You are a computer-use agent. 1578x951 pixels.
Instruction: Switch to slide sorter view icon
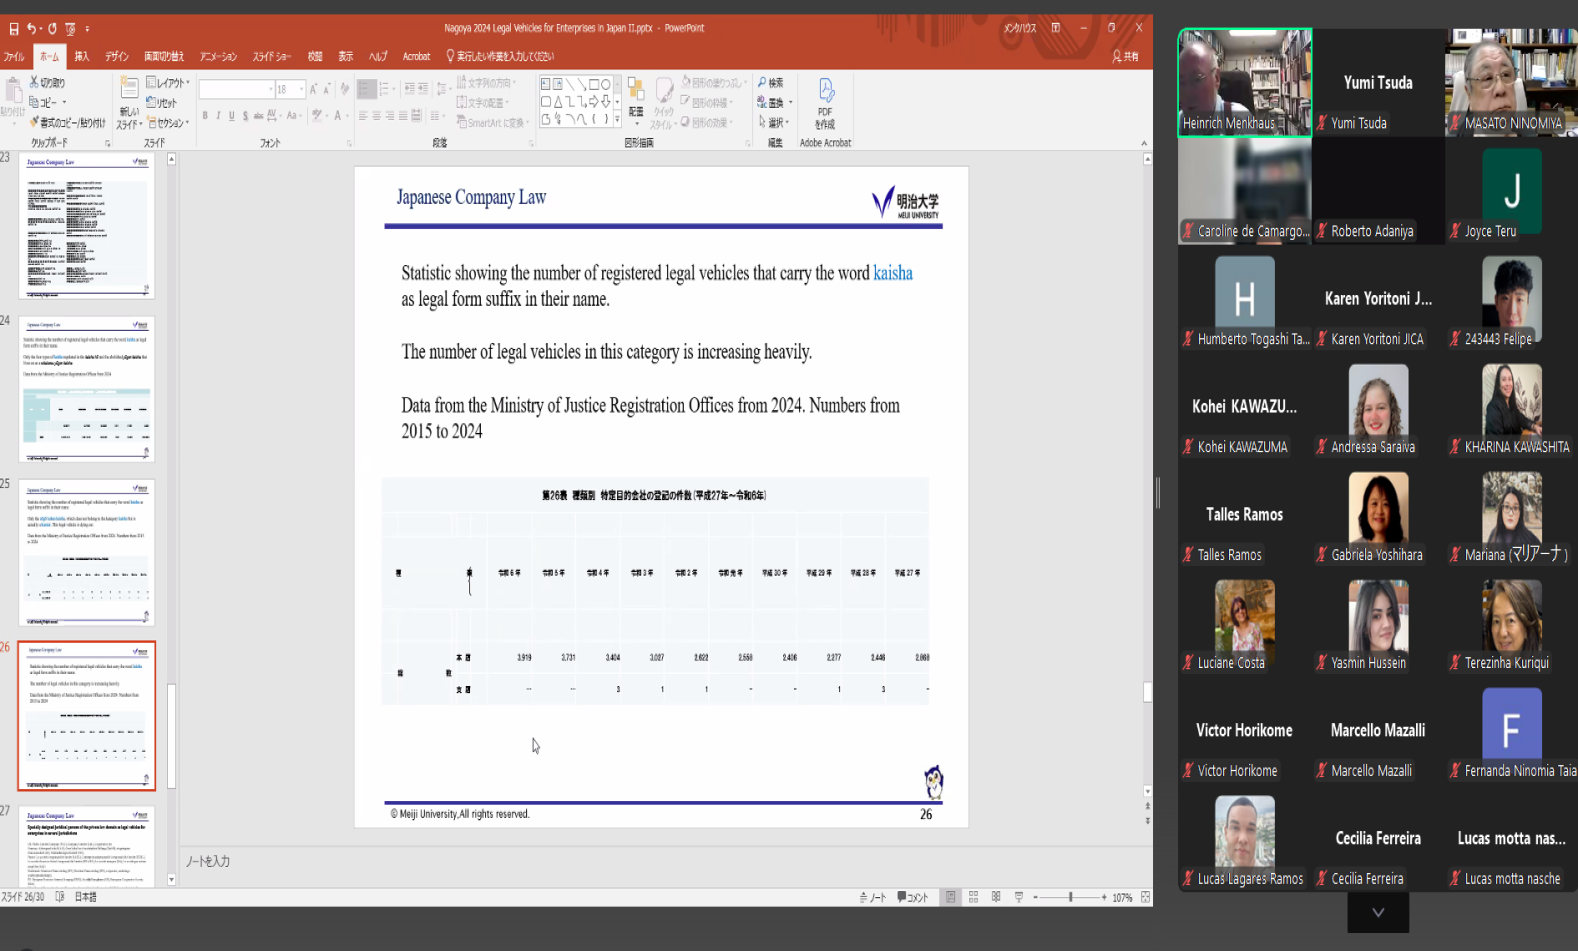(973, 897)
